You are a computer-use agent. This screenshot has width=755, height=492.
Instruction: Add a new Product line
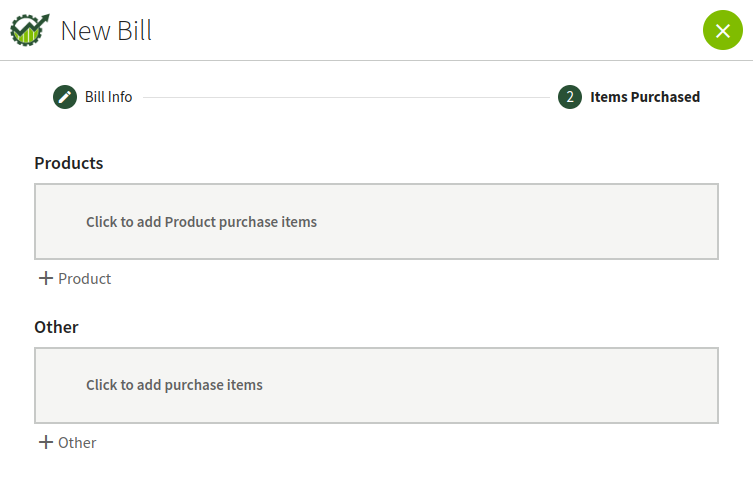75,278
